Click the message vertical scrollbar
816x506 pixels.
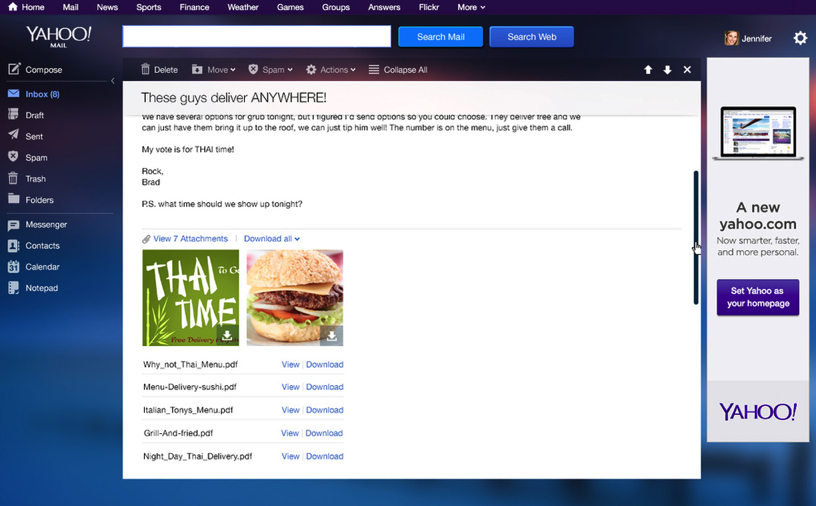[x=696, y=237]
